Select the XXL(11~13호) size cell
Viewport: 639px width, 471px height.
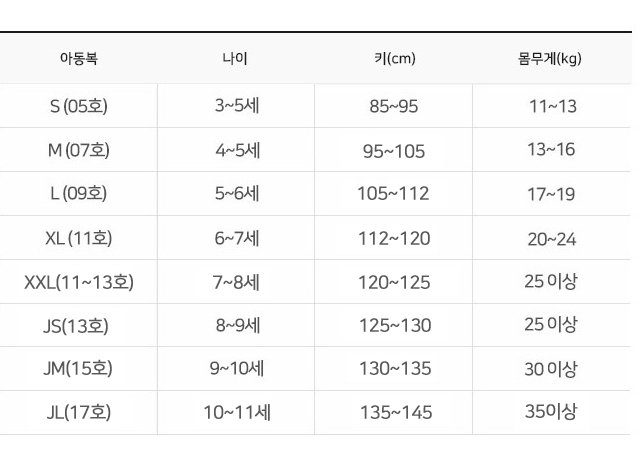pyautogui.click(x=79, y=282)
